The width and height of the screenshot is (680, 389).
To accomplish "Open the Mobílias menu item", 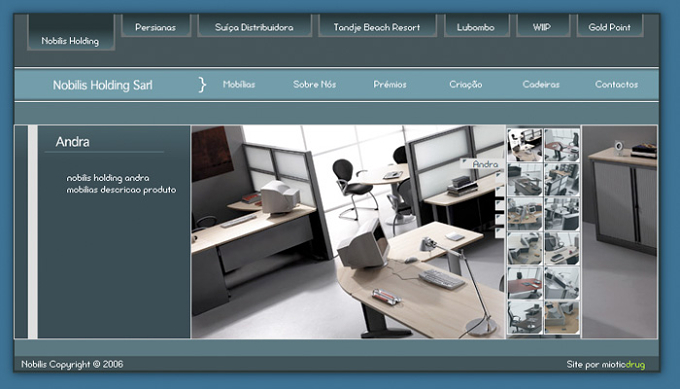I will [239, 85].
